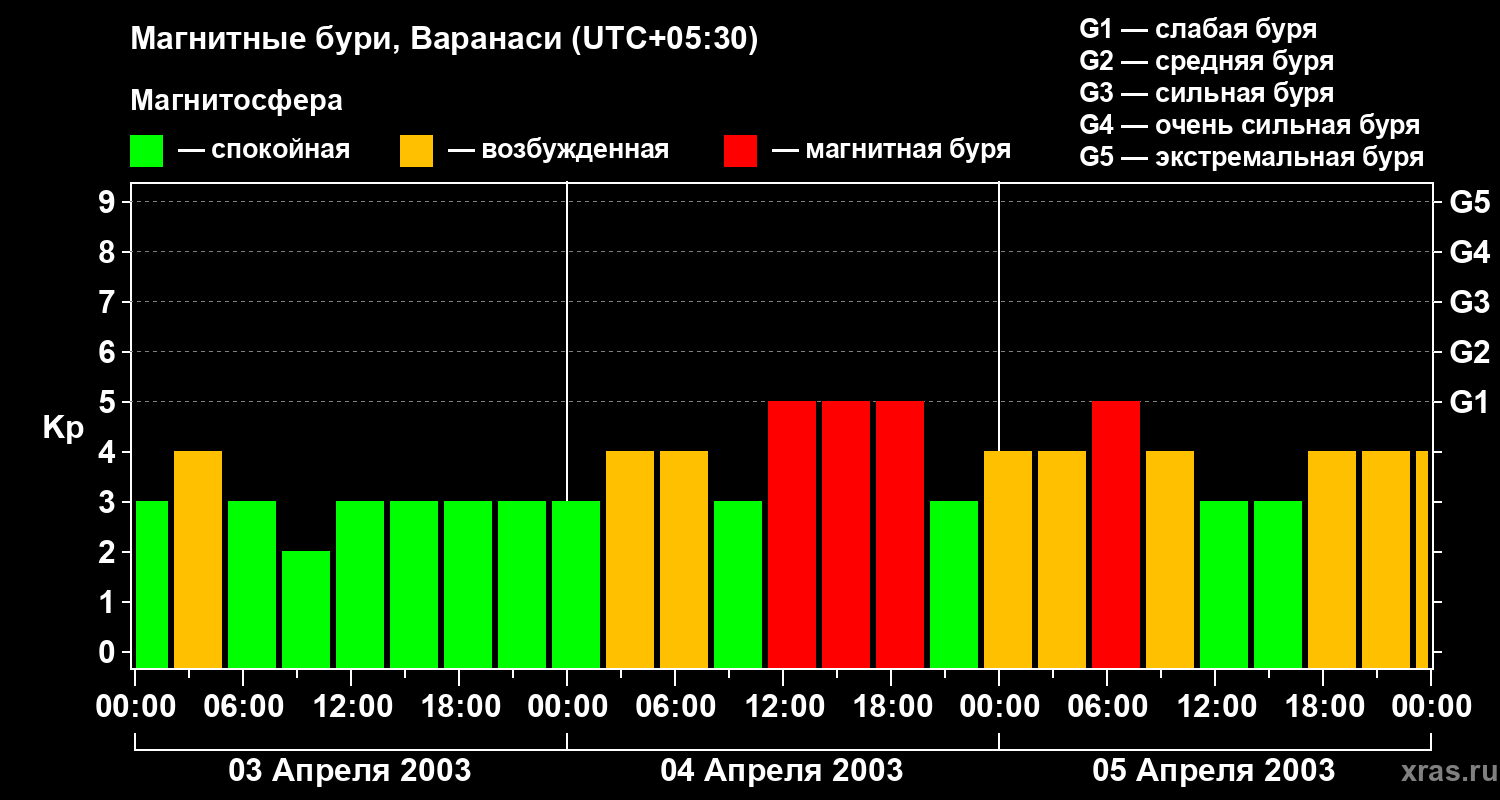Click the G1 label on the right axis
1500x800 pixels.
(1469, 402)
